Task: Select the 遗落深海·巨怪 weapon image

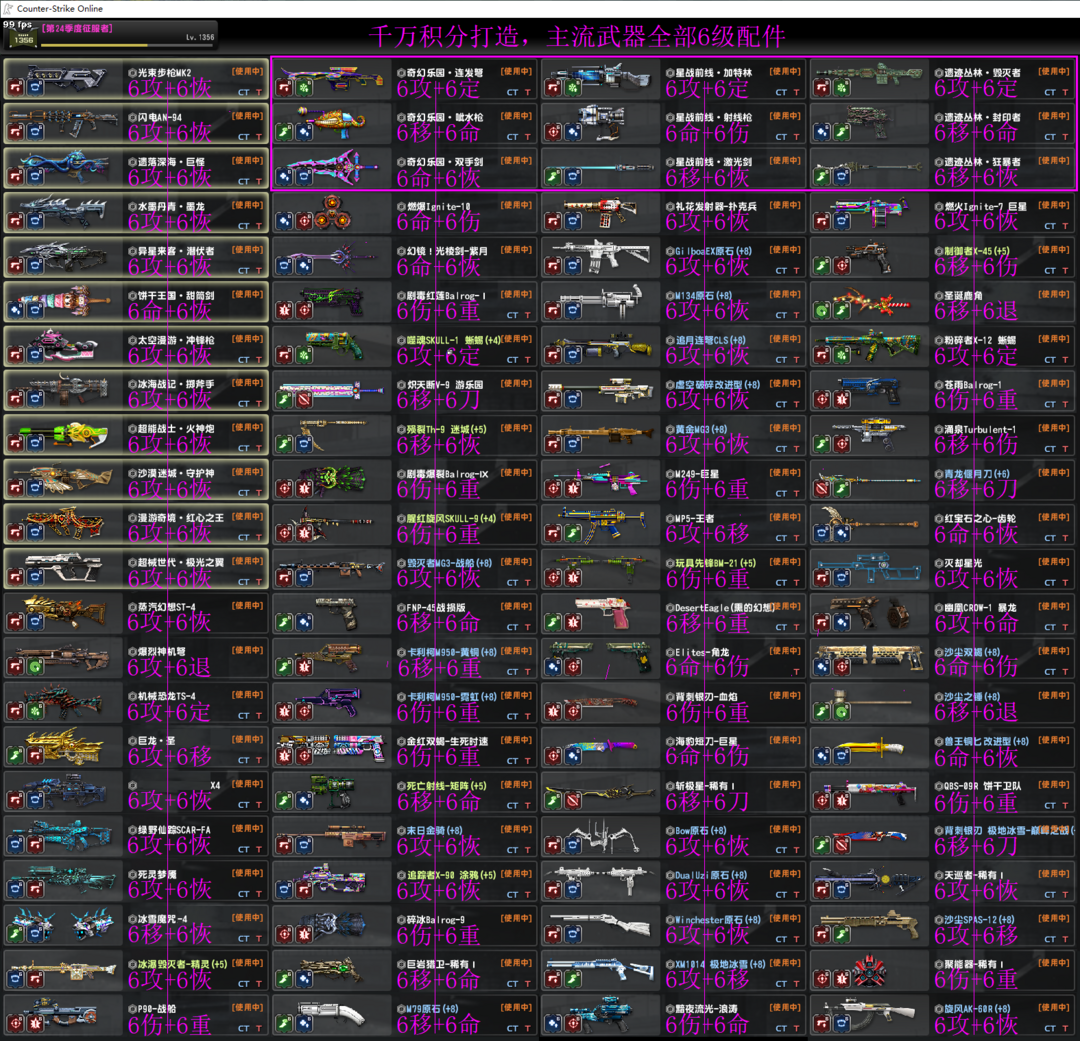Action: pos(65,166)
